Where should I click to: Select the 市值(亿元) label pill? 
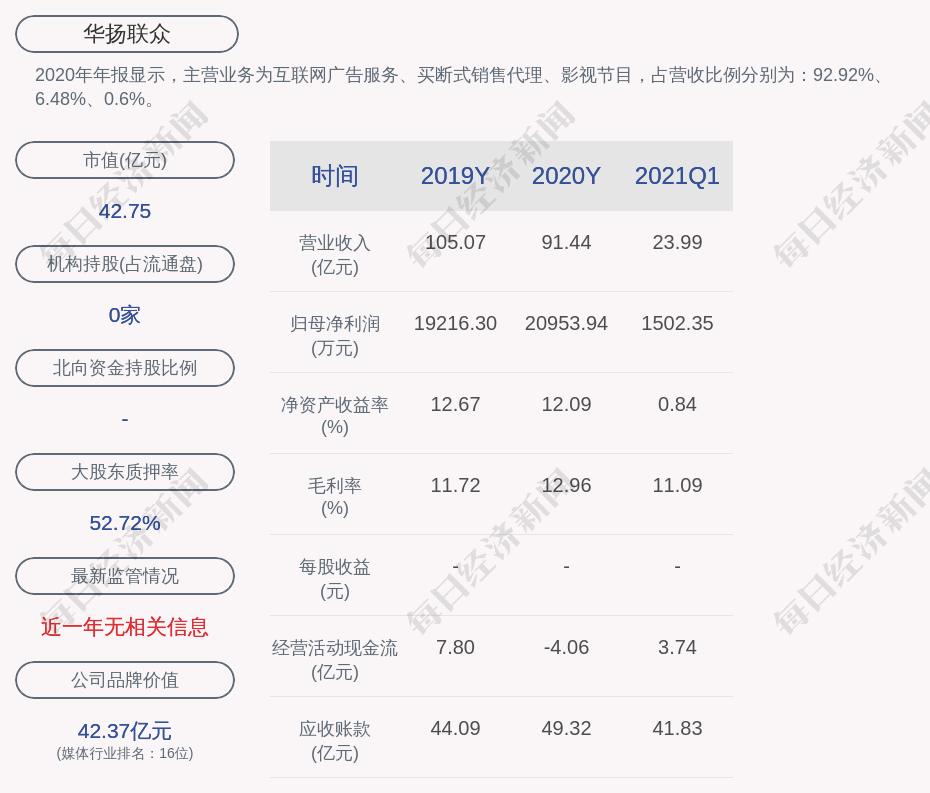click(125, 160)
